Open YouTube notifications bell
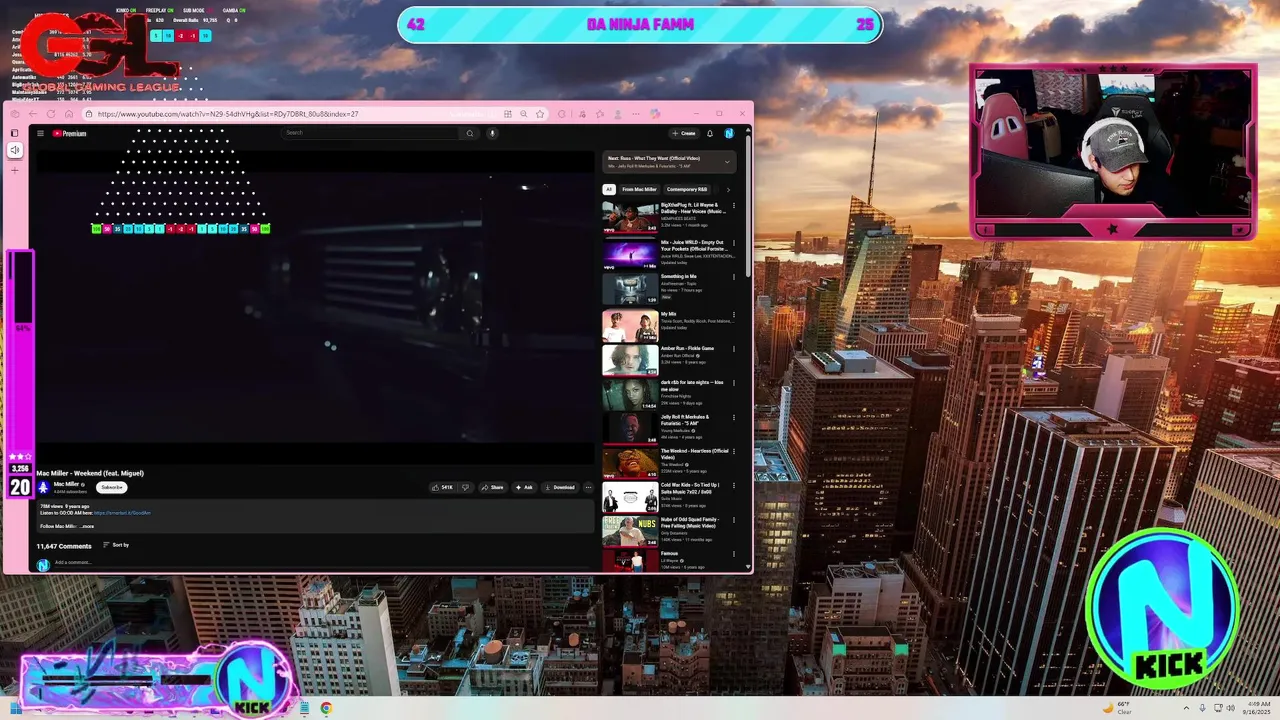The width and height of the screenshot is (1280, 720). click(x=710, y=133)
